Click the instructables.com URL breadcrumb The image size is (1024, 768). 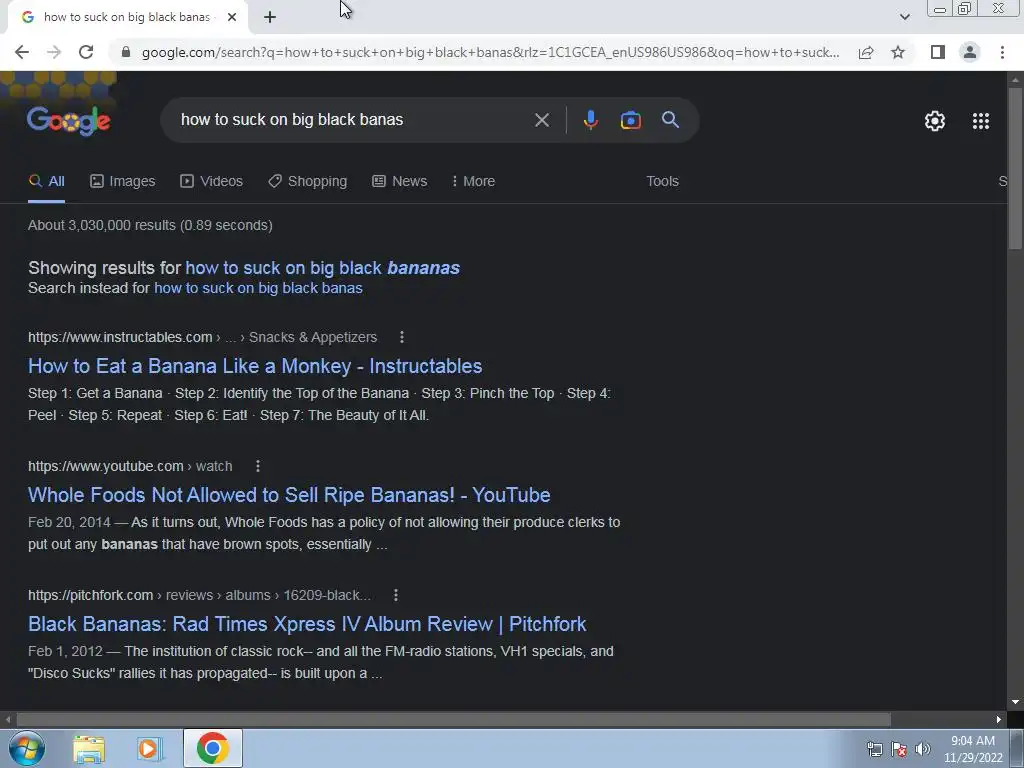pyautogui.click(x=202, y=337)
